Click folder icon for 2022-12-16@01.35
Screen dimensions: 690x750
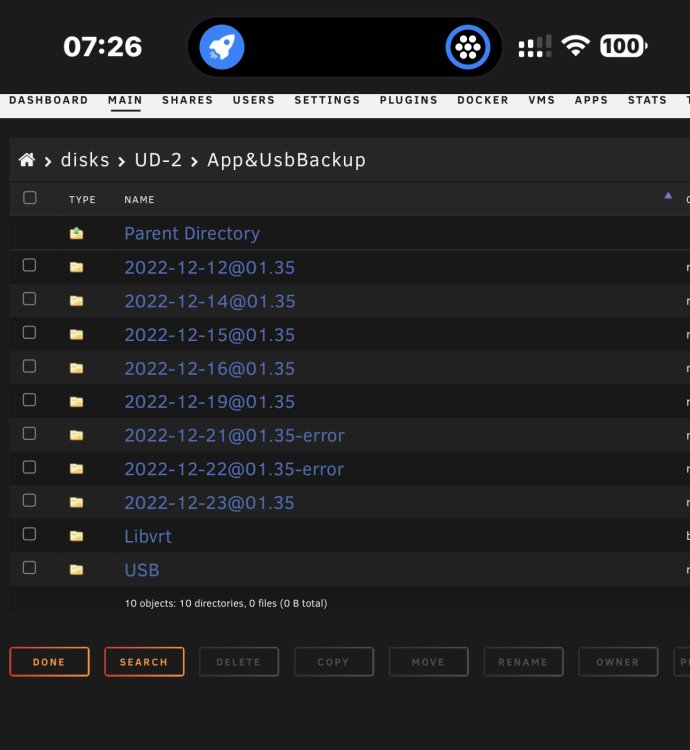click(x=77, y=368)
